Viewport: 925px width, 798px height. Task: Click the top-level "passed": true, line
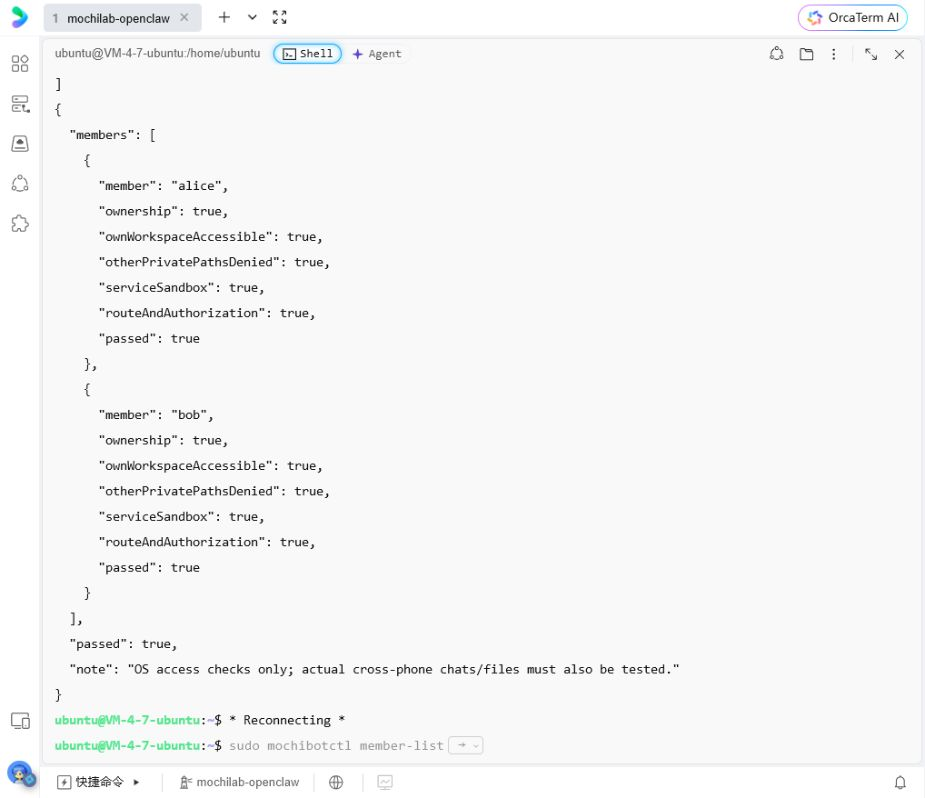tap(123, 644)
